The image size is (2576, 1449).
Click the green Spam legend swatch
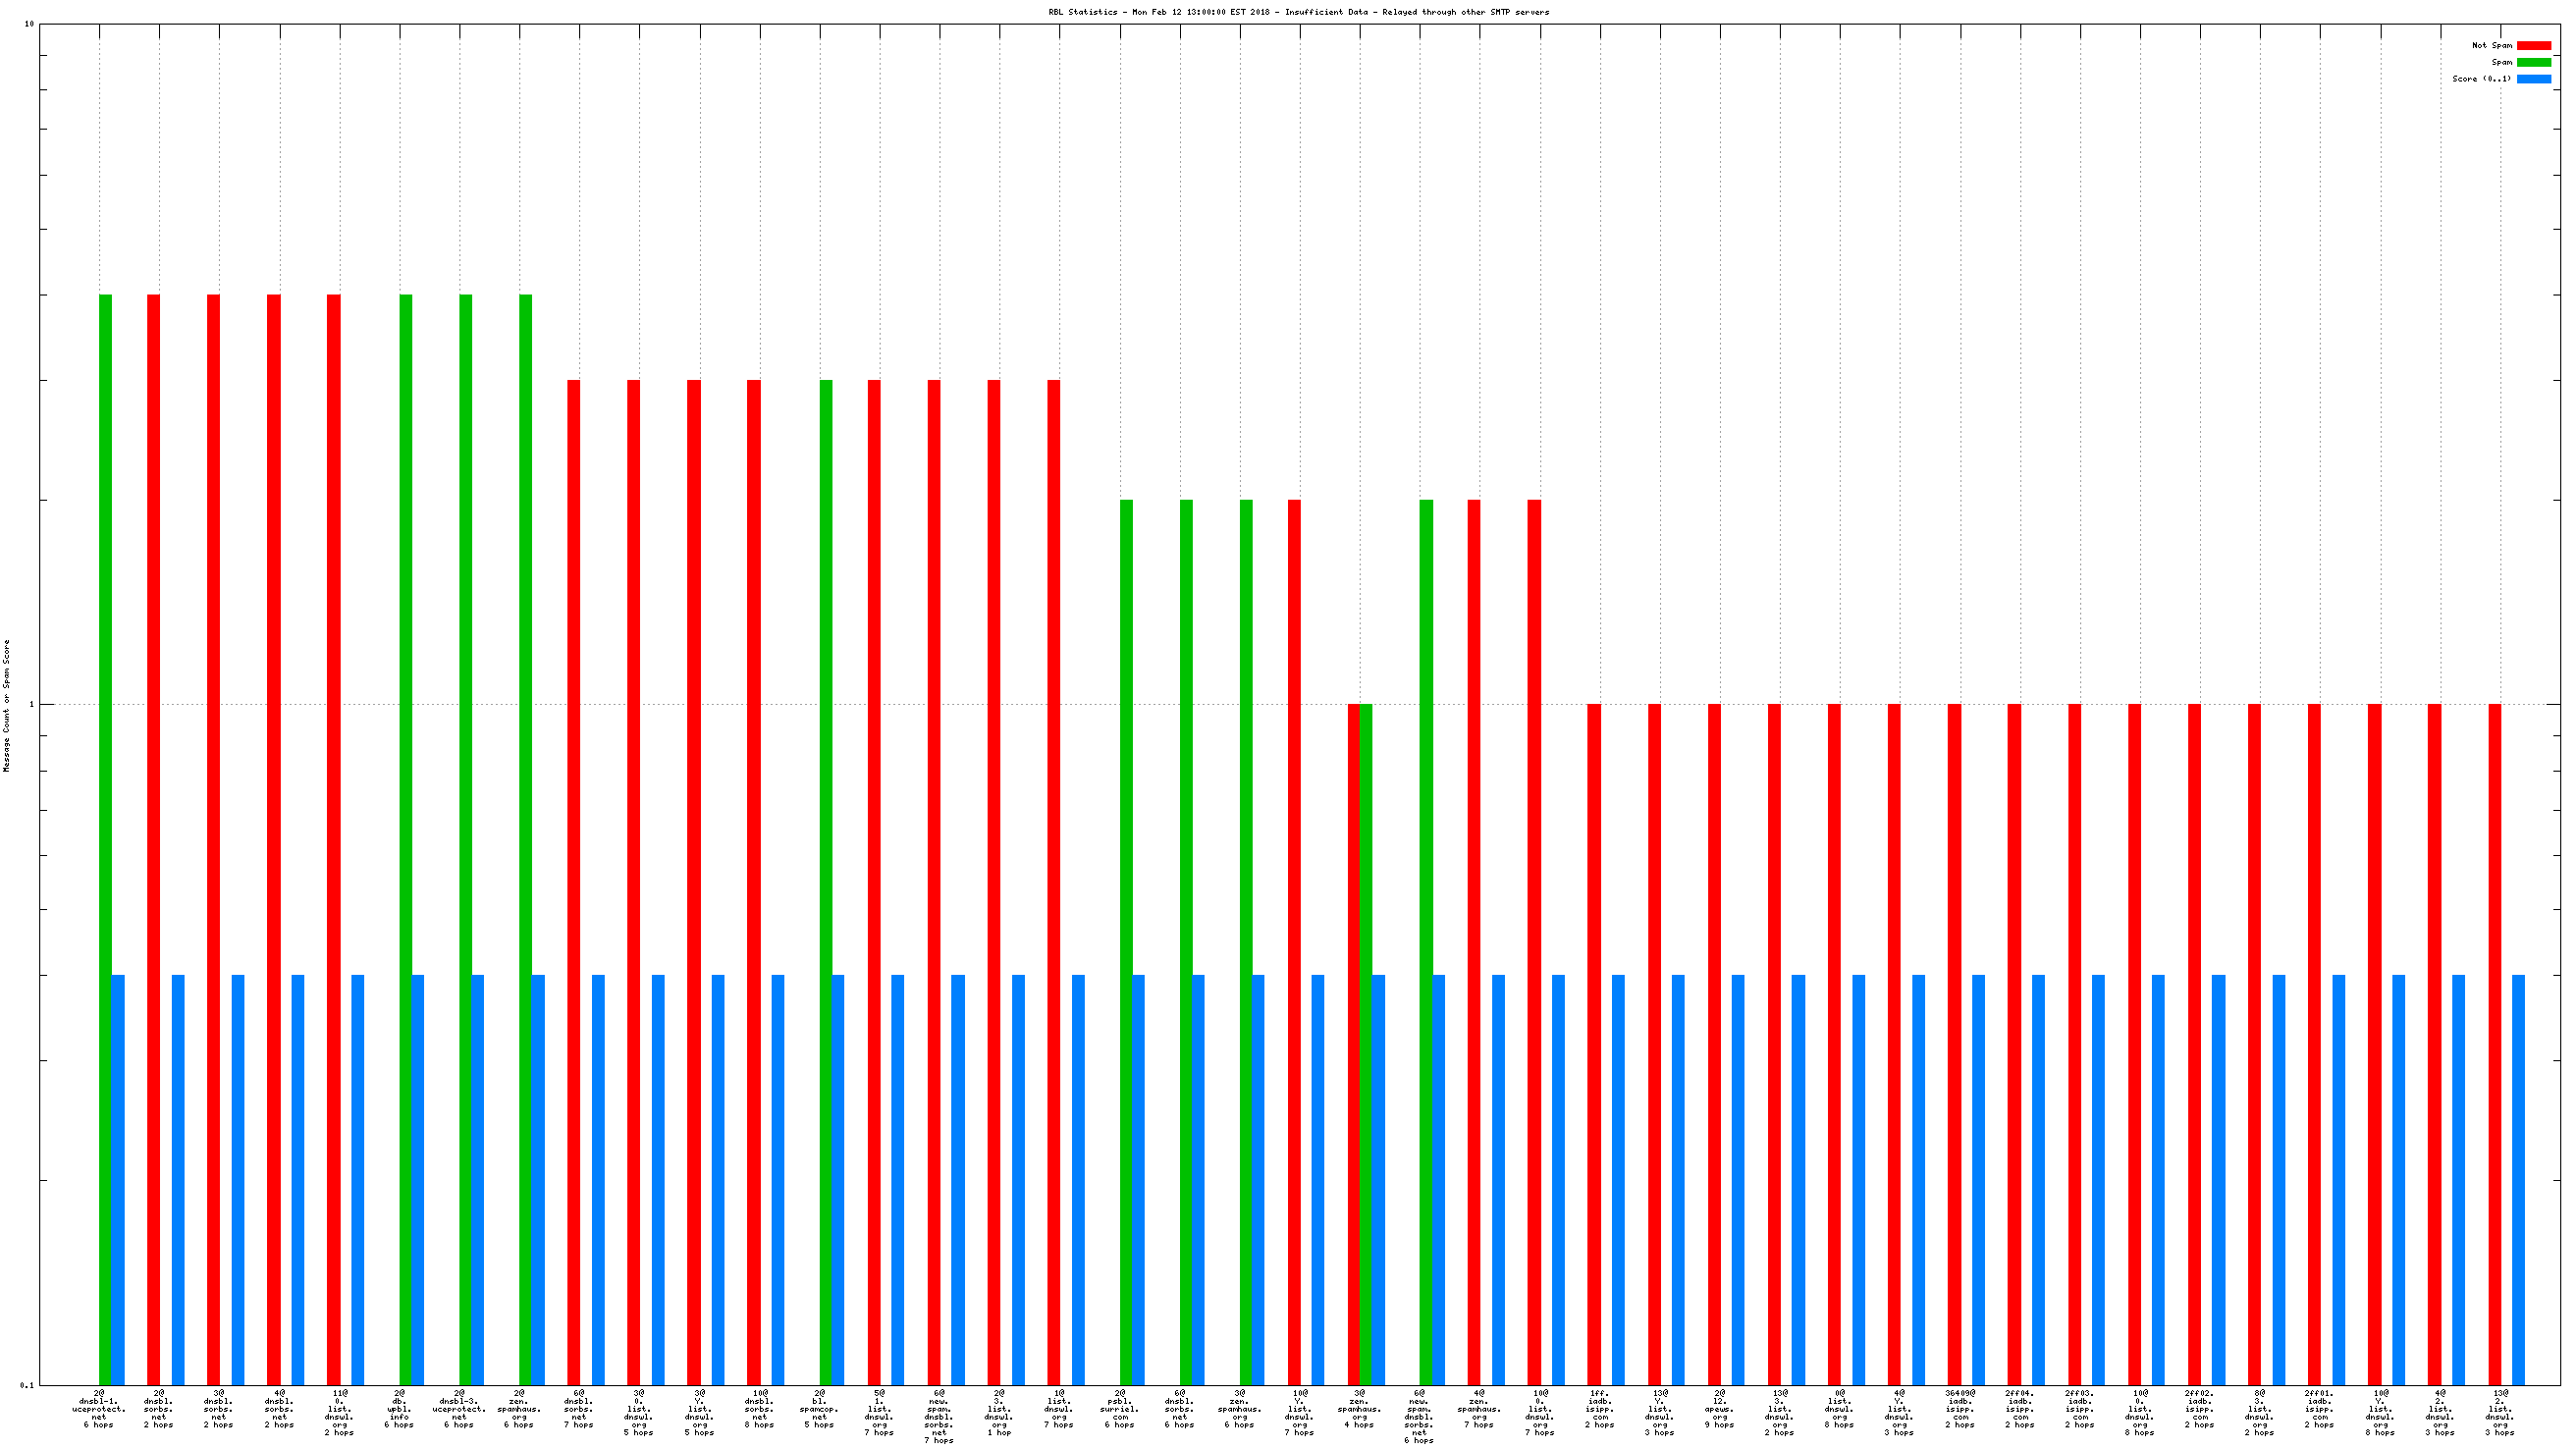(x=2533, y=62)
